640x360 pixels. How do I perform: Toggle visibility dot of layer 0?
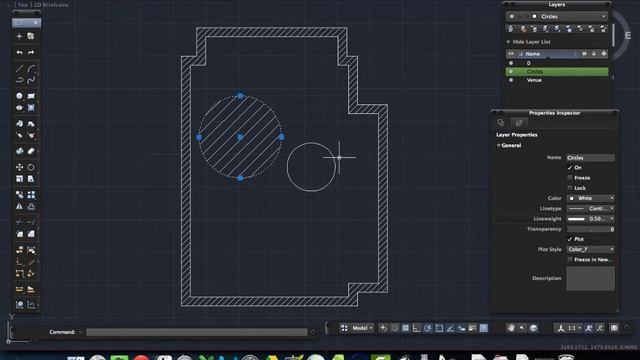click(511, 63)
